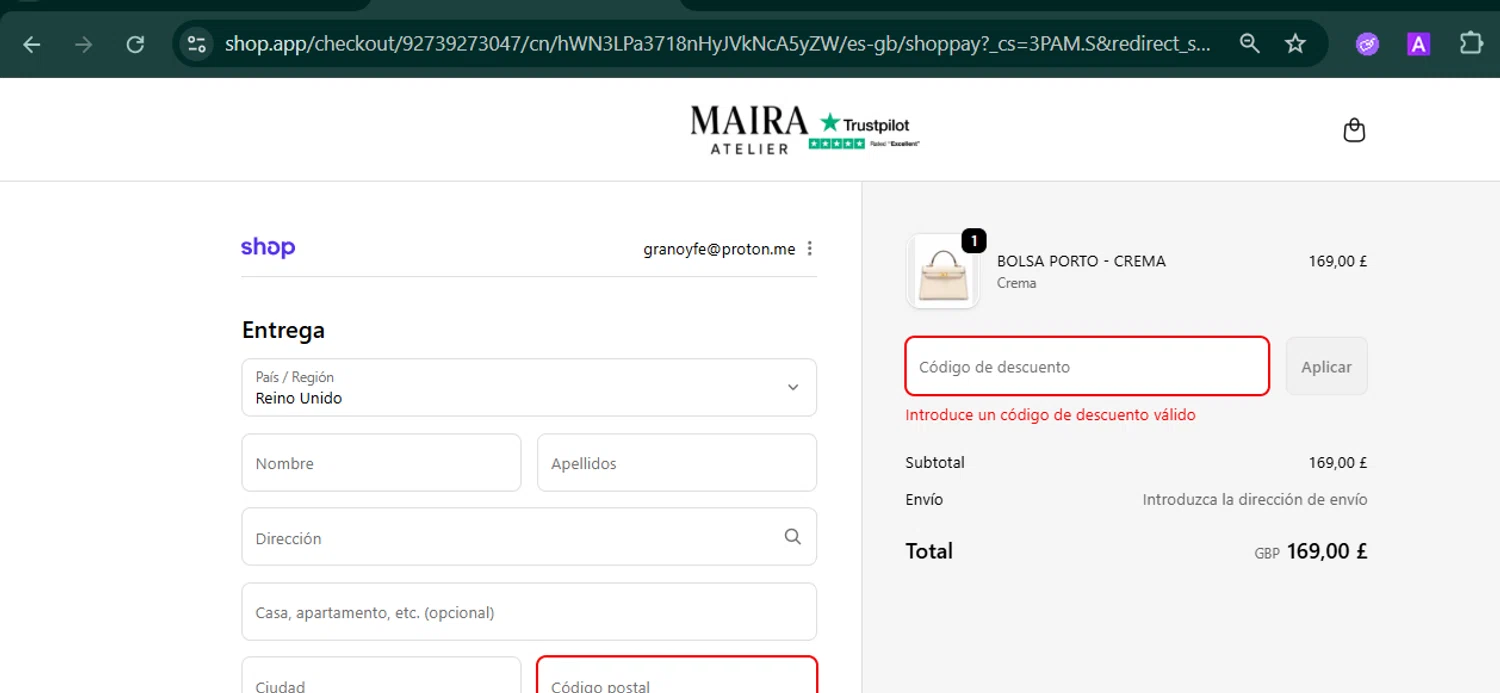Click the Envío label
The height and width of the screenshot is (693, 1500).
pos(924,499)
